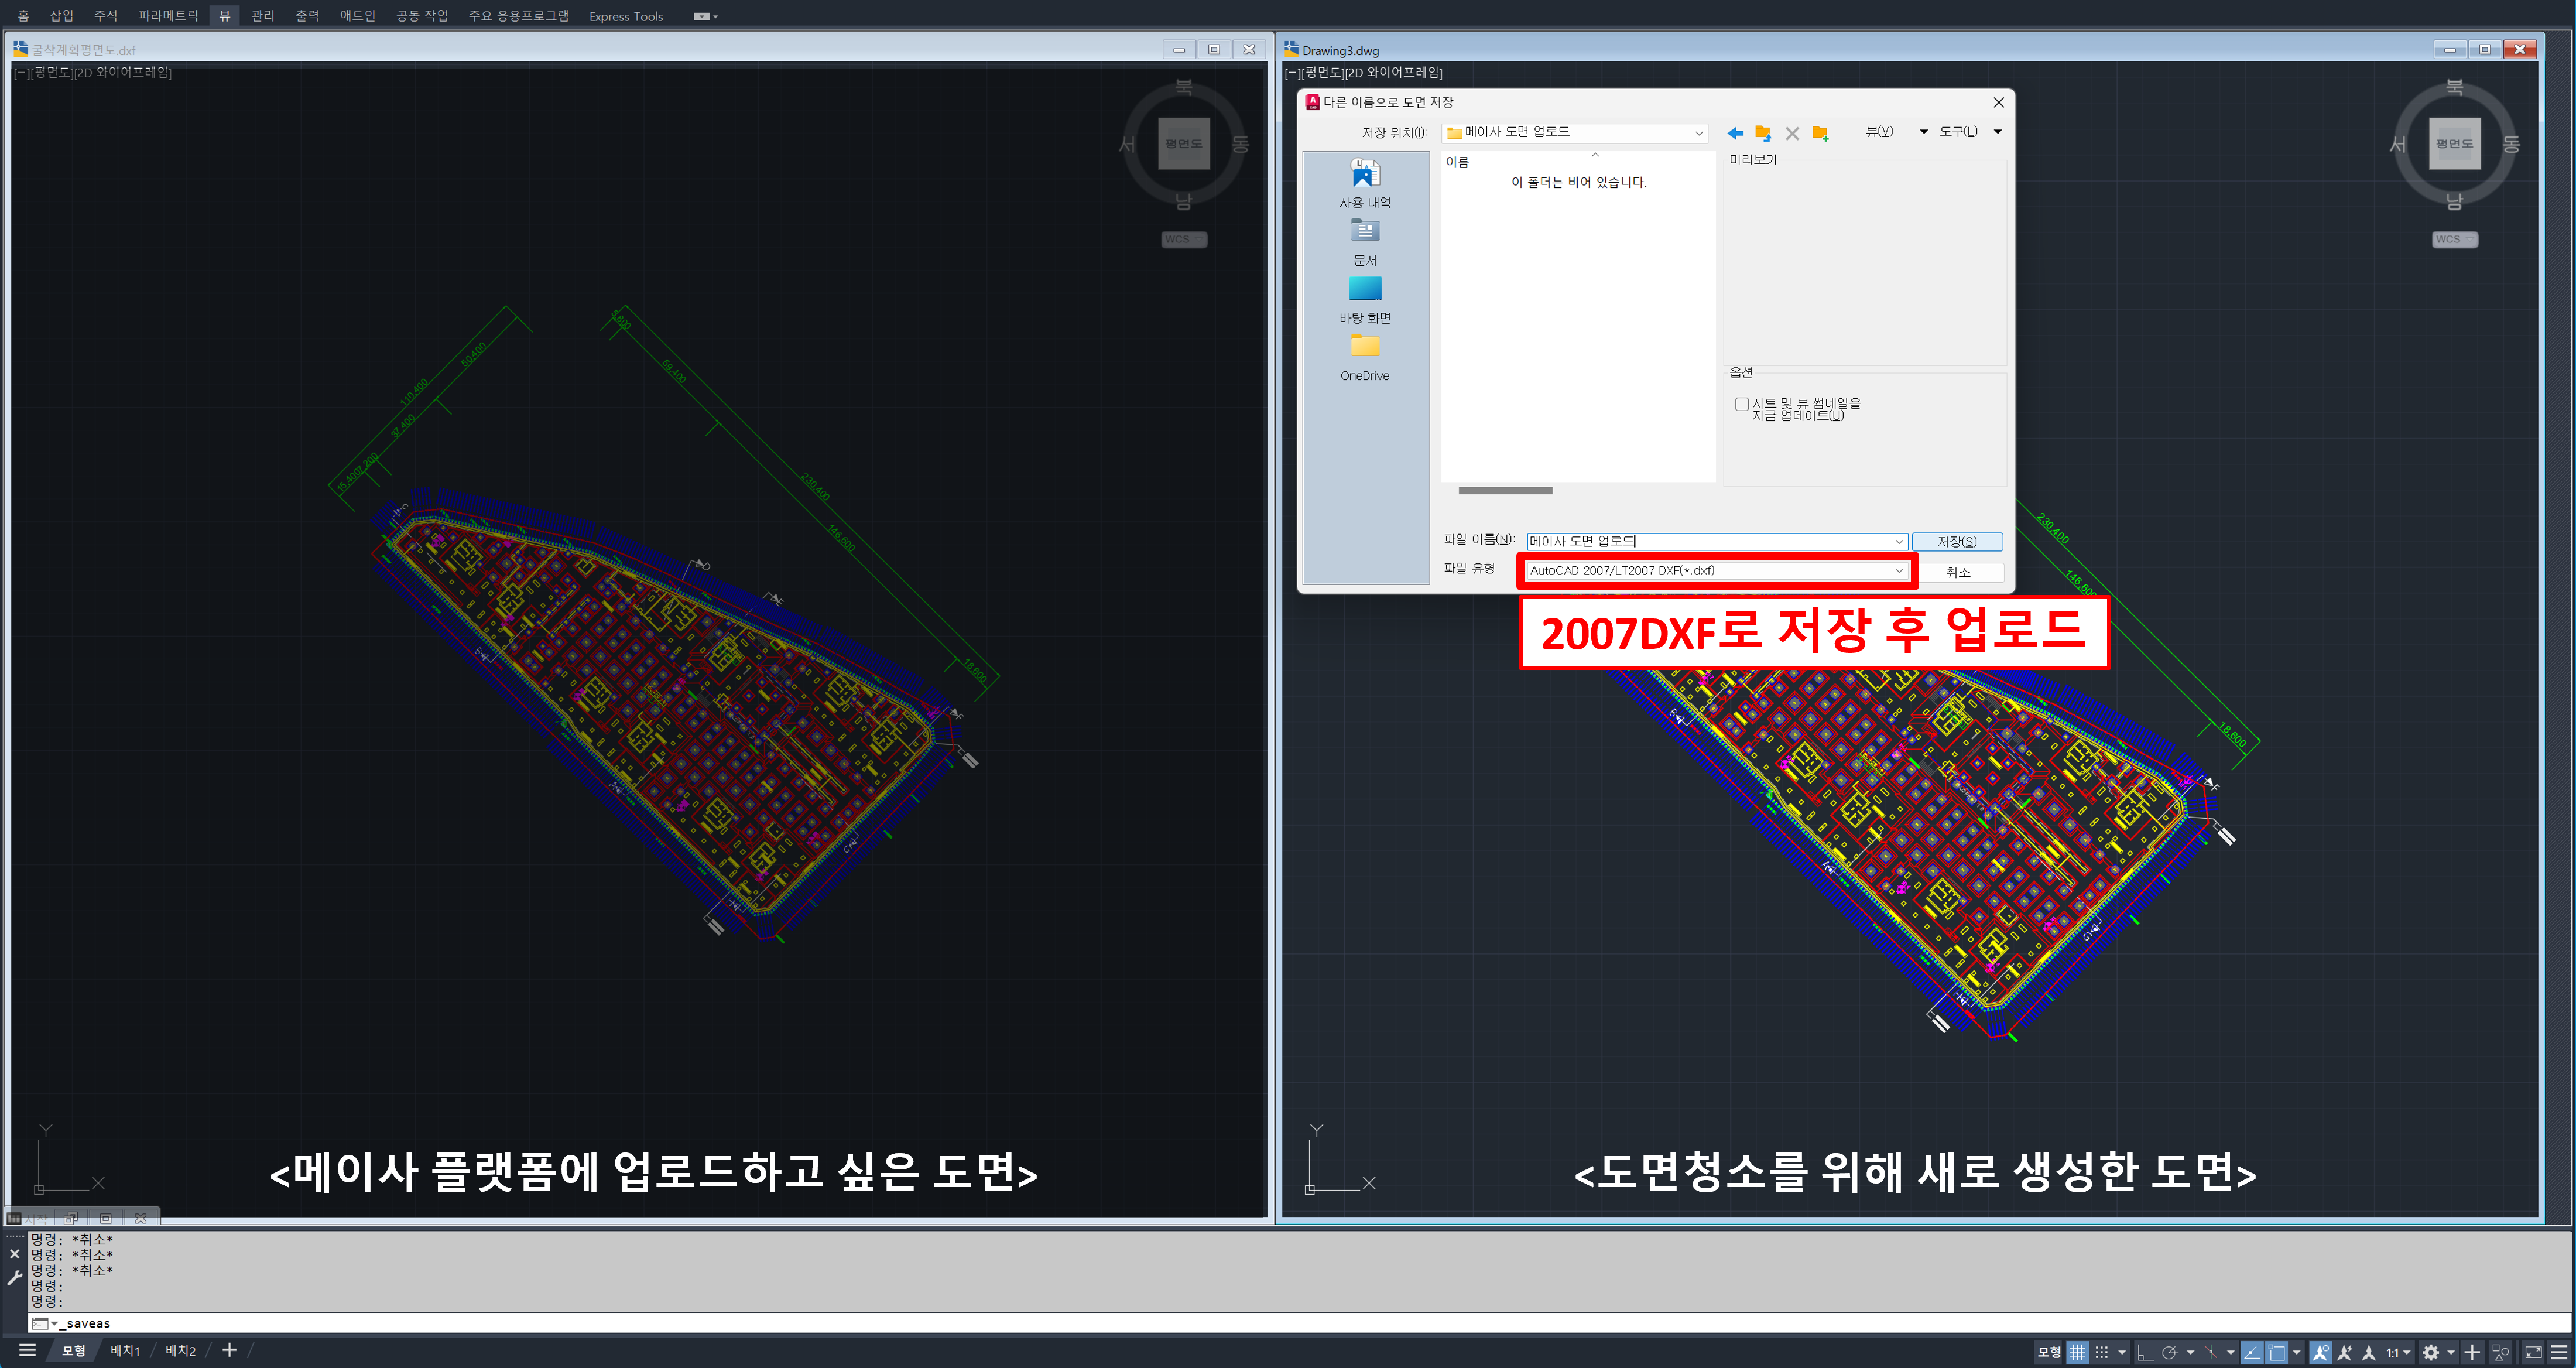Image resolution: width=2576 pixels, height=1368 pixels.
Task: Toggle ortho mode in status bar
Action: (x=2146, y=1353)
